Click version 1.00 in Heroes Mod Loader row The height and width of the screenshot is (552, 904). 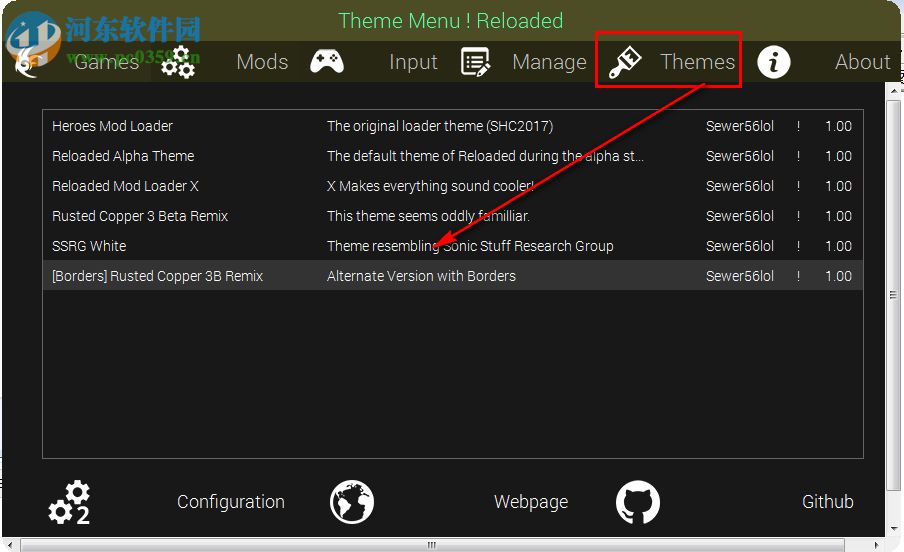pyautogui.click(x=838, y=126)
